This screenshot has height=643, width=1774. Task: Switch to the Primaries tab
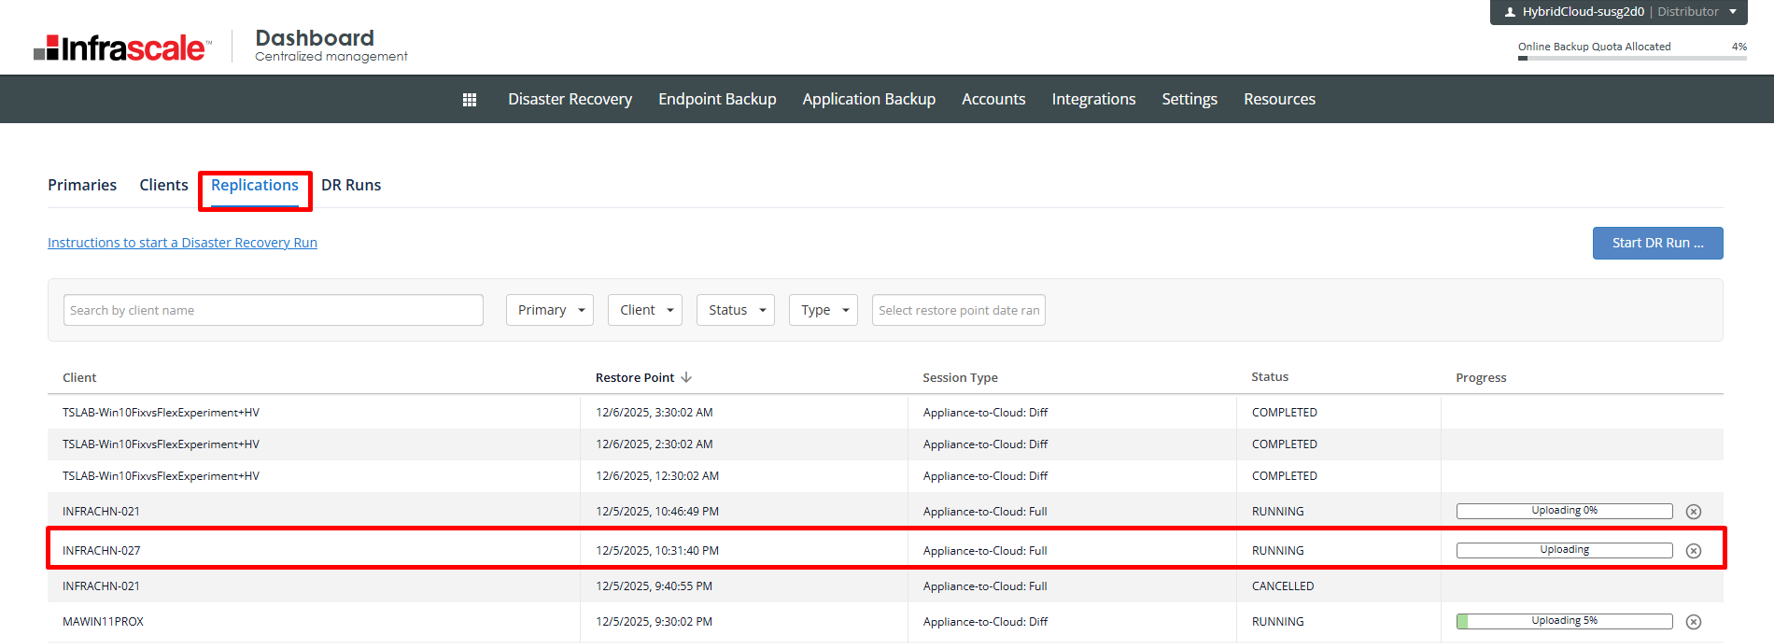(82, 185)
